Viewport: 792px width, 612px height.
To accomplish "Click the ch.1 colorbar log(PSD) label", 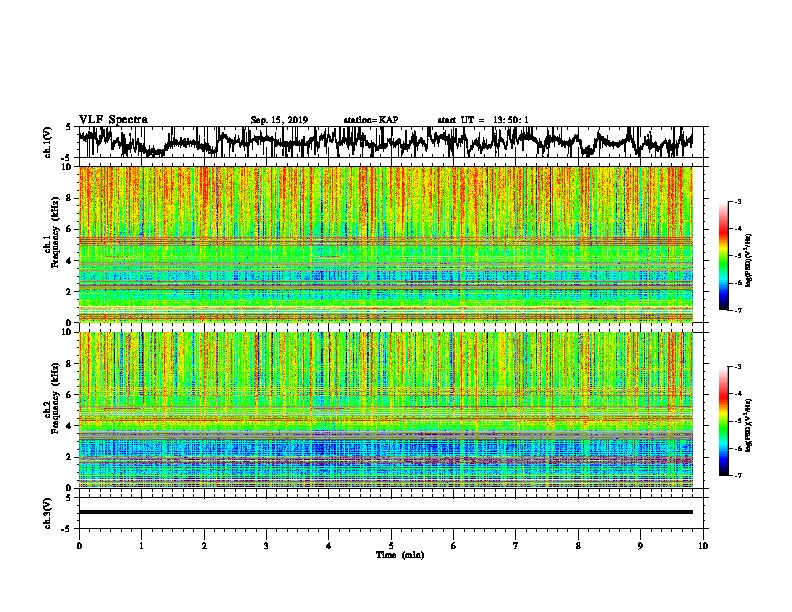I will pos(748,260).
